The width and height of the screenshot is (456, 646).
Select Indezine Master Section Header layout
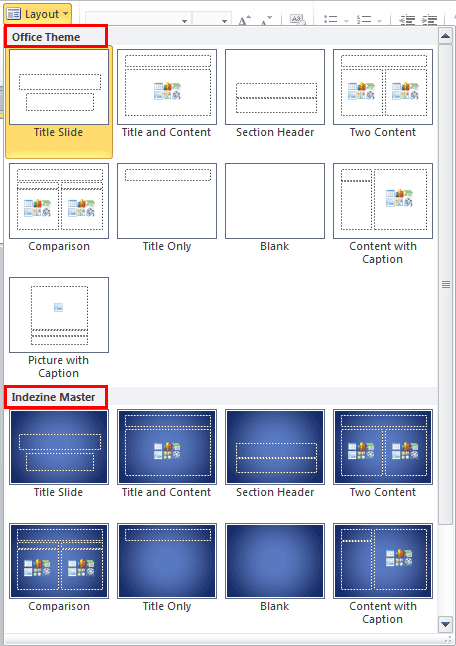point(275,454)
